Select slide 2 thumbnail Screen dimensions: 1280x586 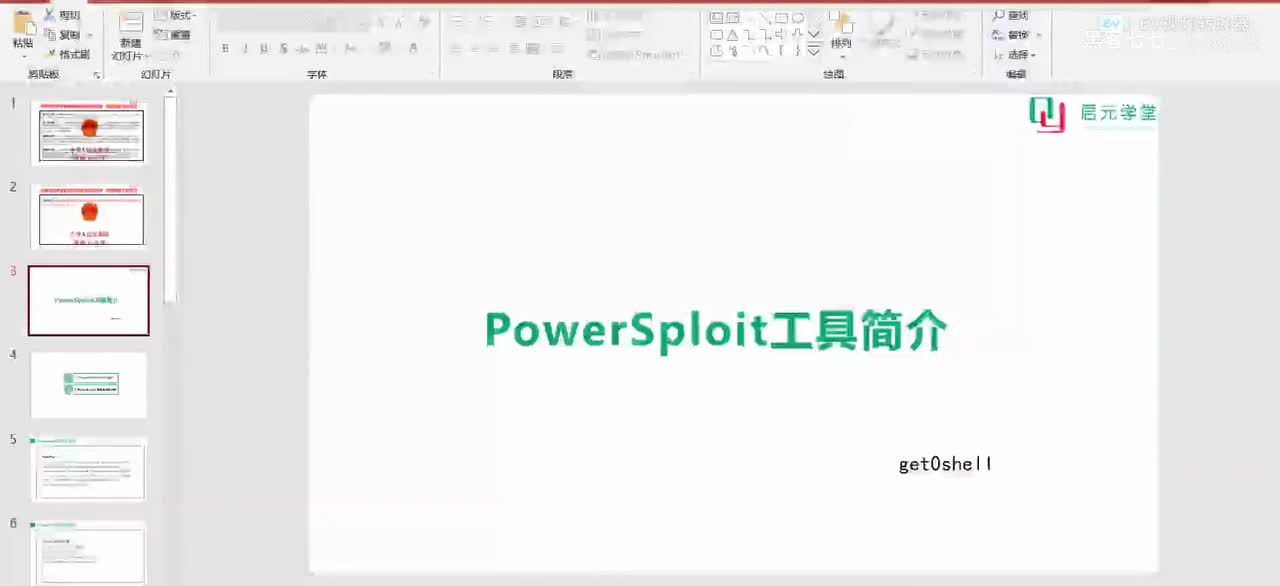[90, 217]
